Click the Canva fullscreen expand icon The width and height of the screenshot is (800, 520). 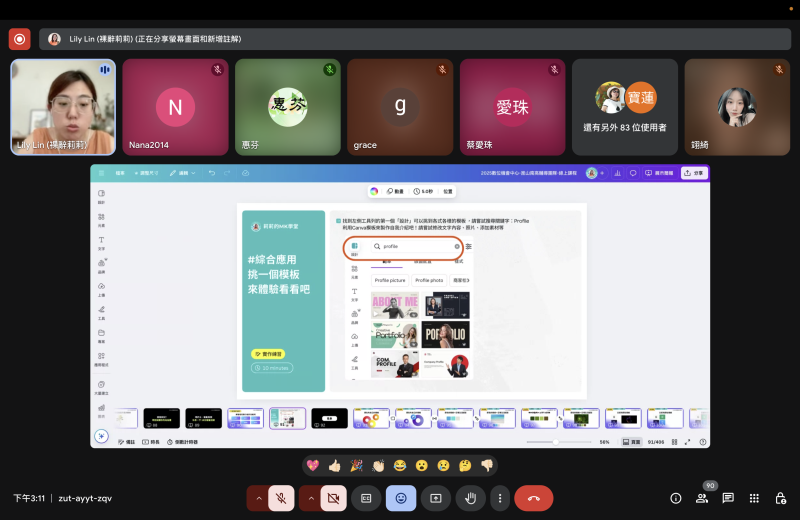(x=687, y=442)
